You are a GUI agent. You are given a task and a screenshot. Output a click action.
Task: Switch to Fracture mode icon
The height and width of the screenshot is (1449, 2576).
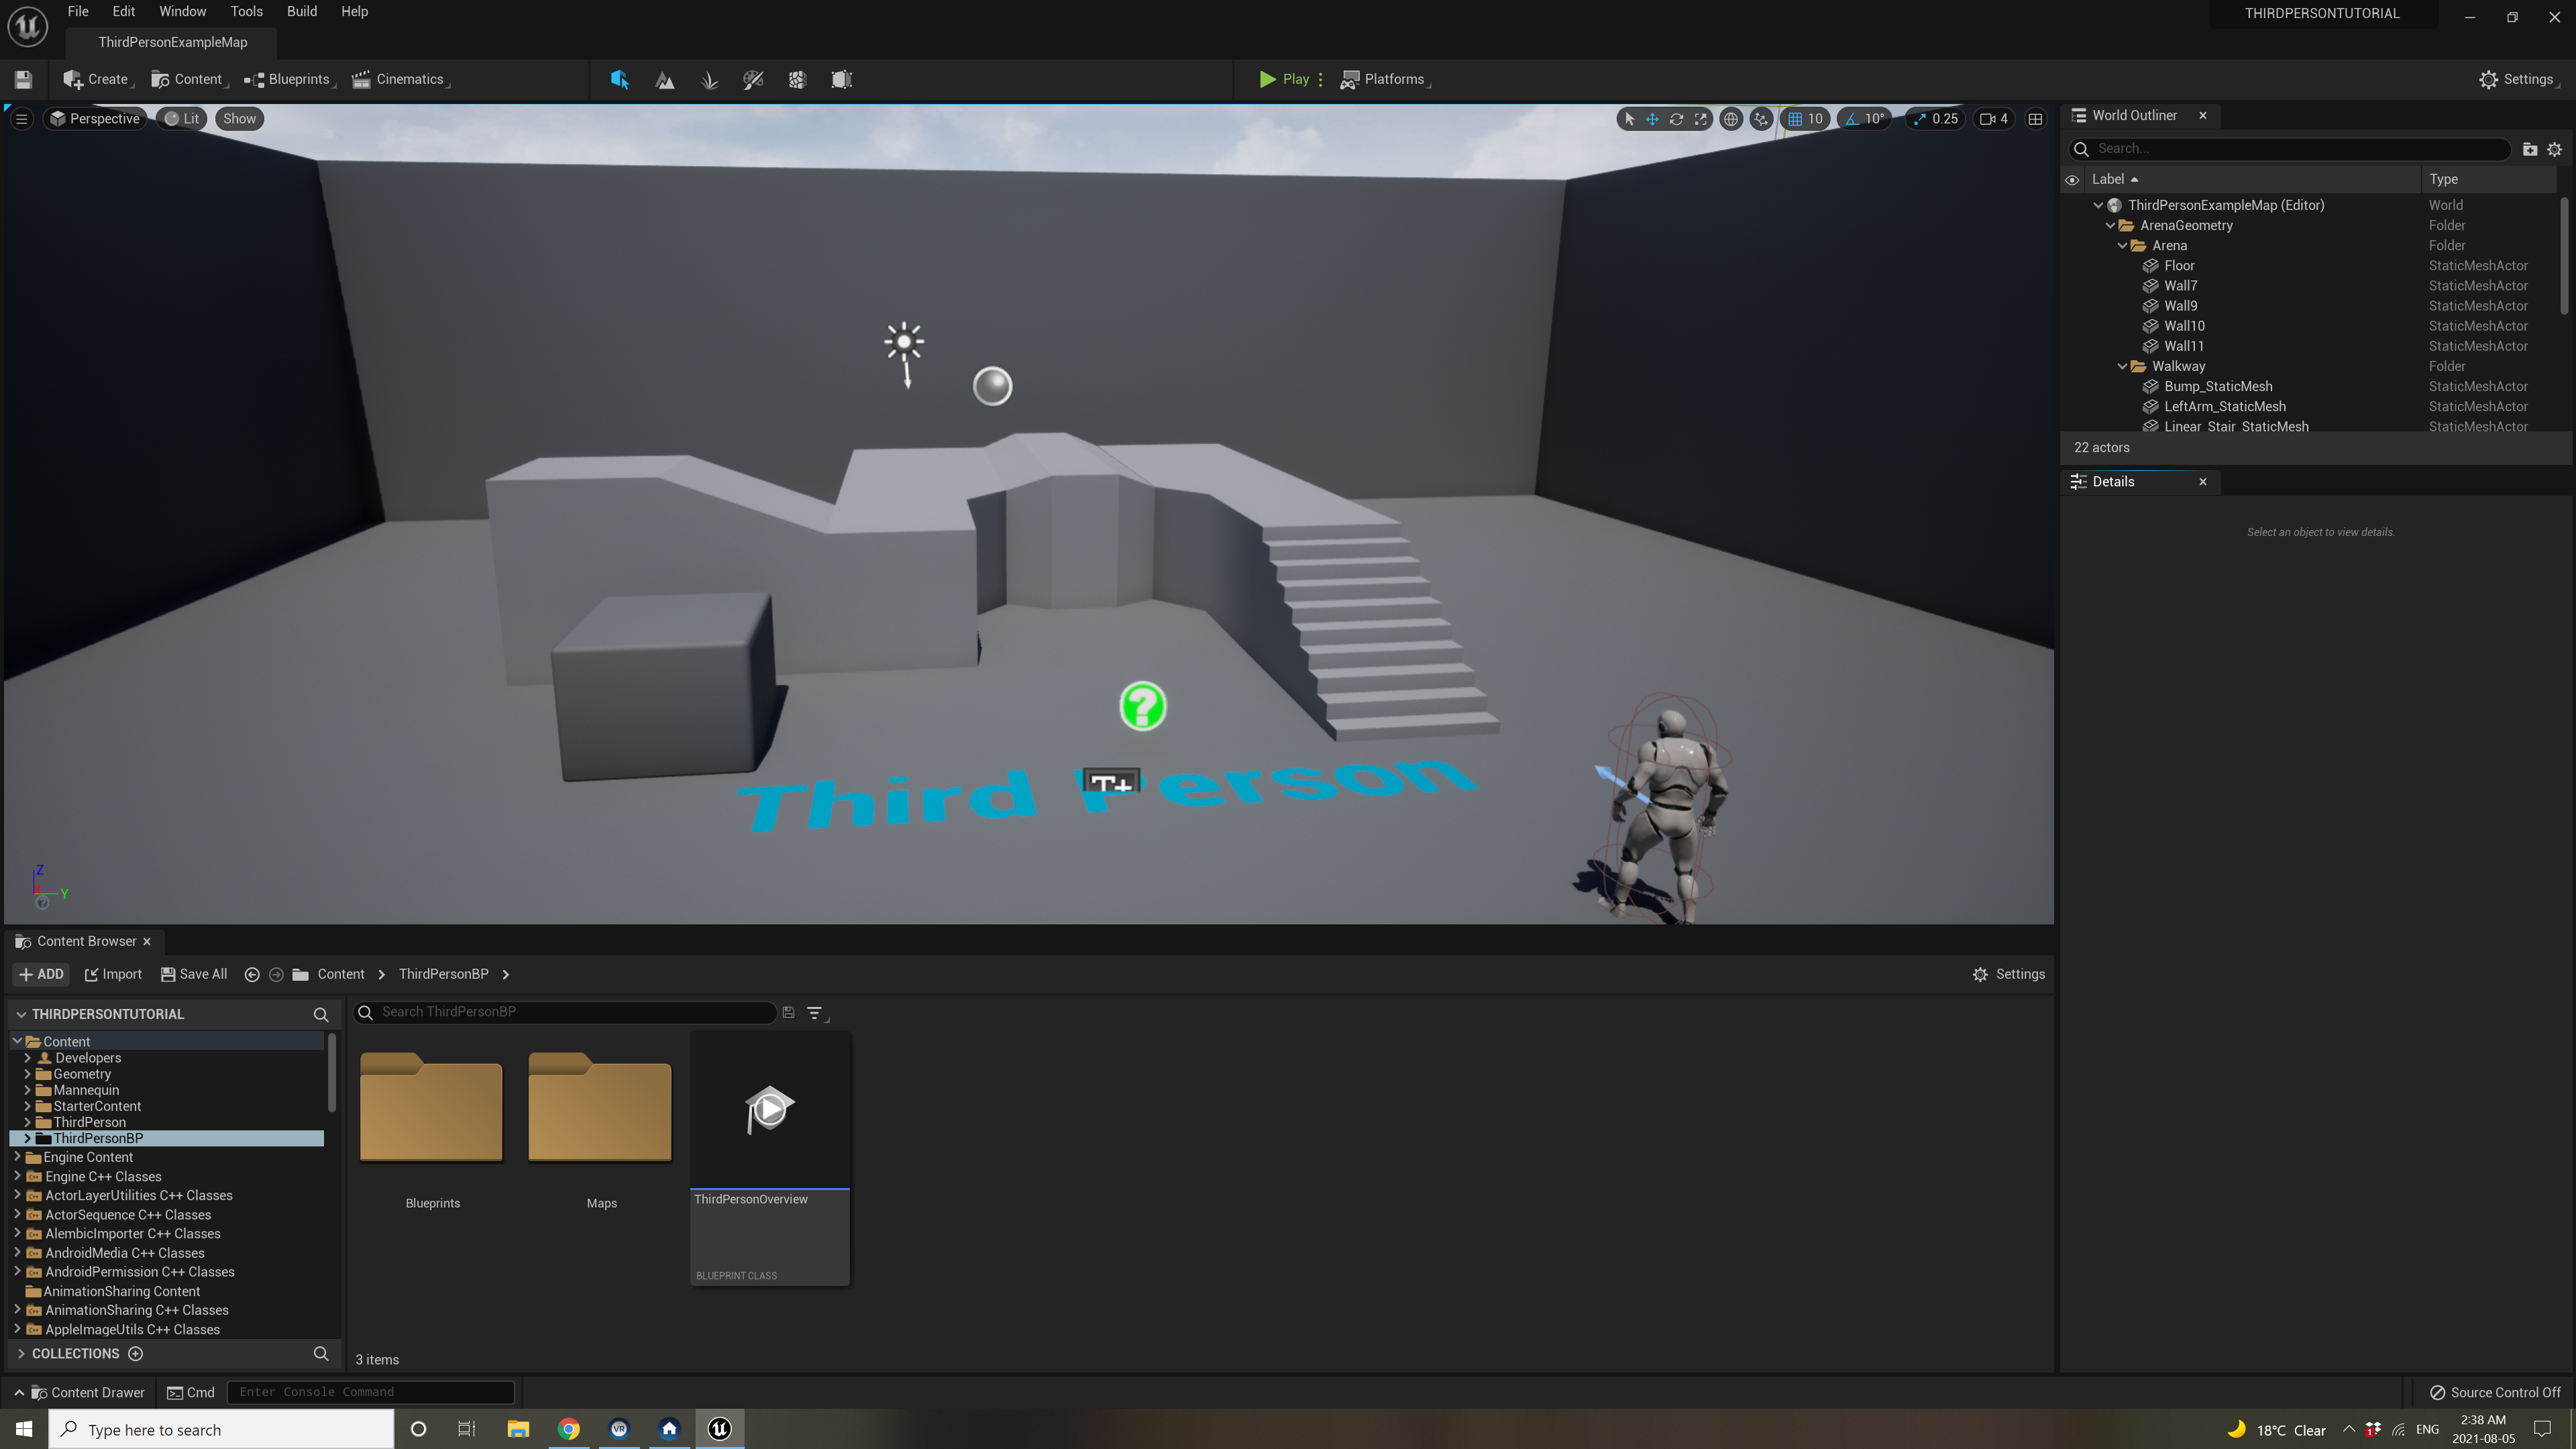point(797,79)
